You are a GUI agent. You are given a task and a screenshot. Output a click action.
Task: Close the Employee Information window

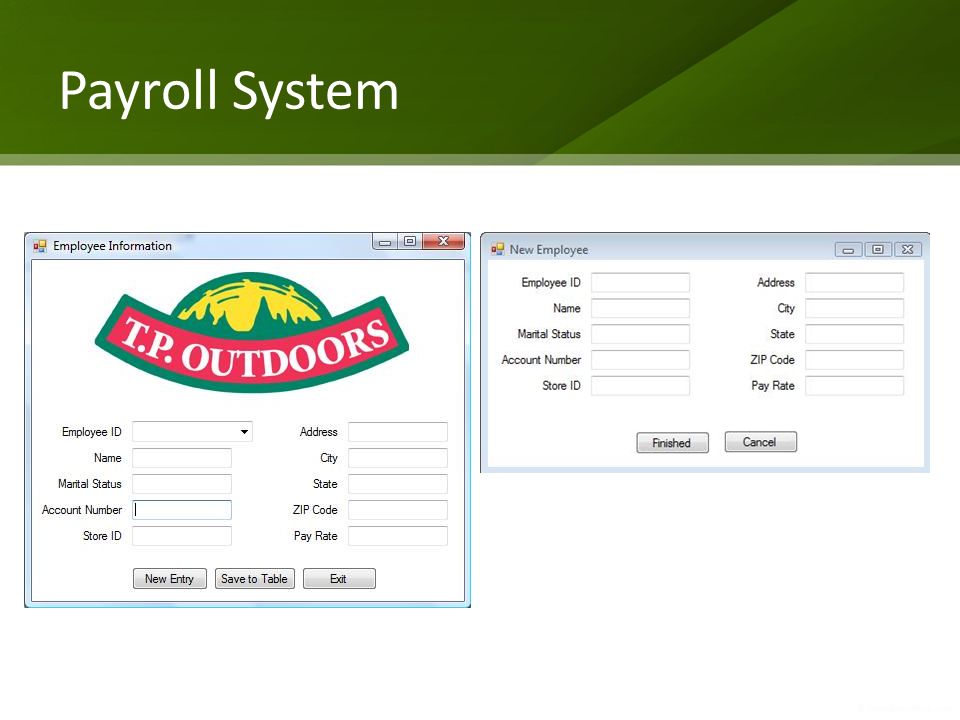(444, 242)
